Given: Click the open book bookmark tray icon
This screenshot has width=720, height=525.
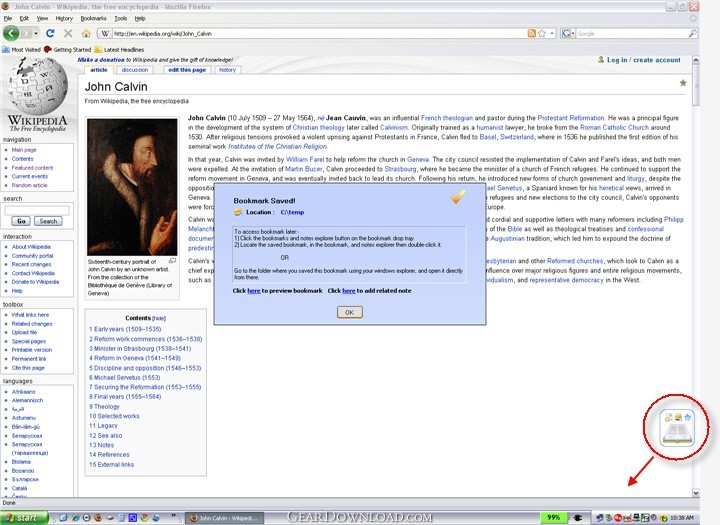Looking at the screenshot, I should coord(678,434).
